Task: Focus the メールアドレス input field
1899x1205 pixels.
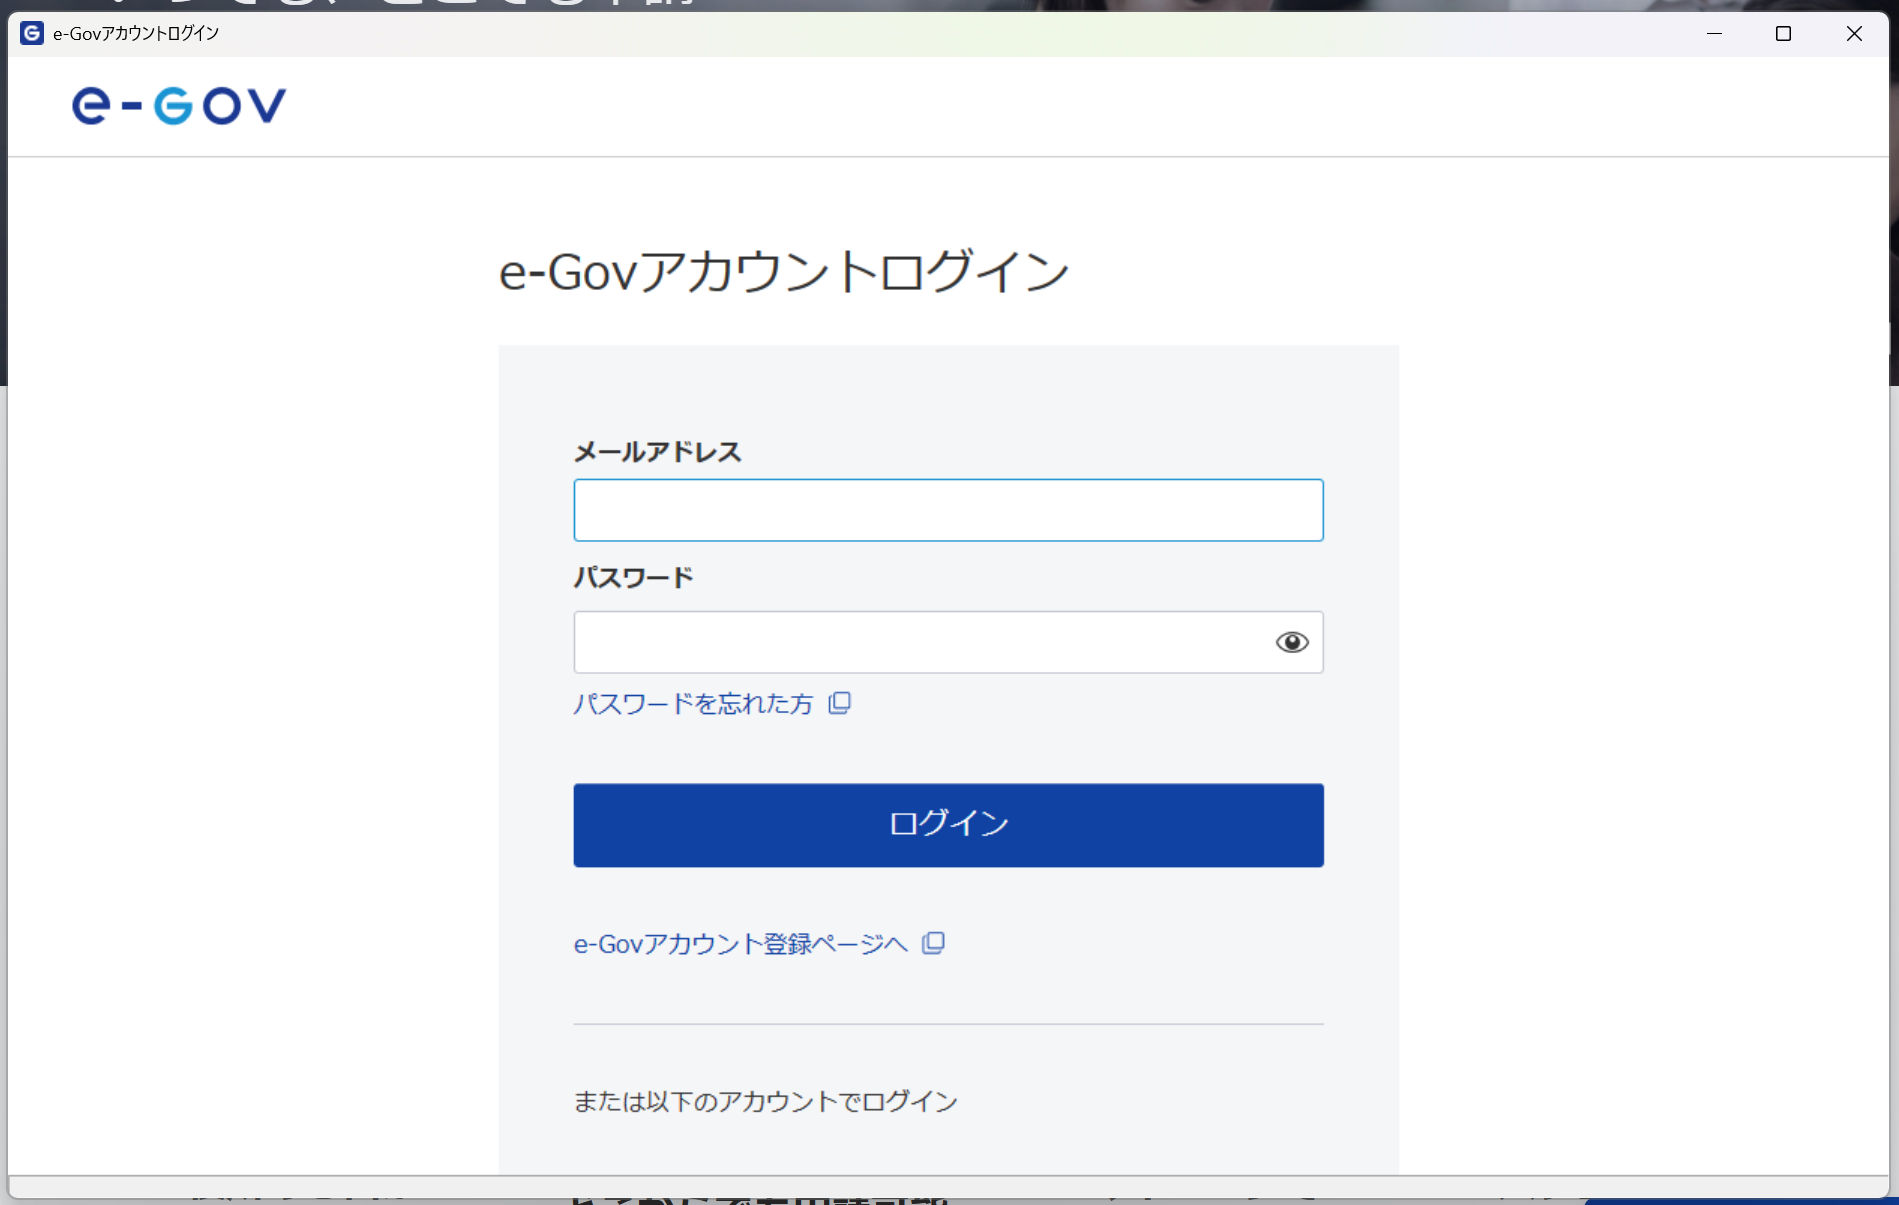Action: 948,510
